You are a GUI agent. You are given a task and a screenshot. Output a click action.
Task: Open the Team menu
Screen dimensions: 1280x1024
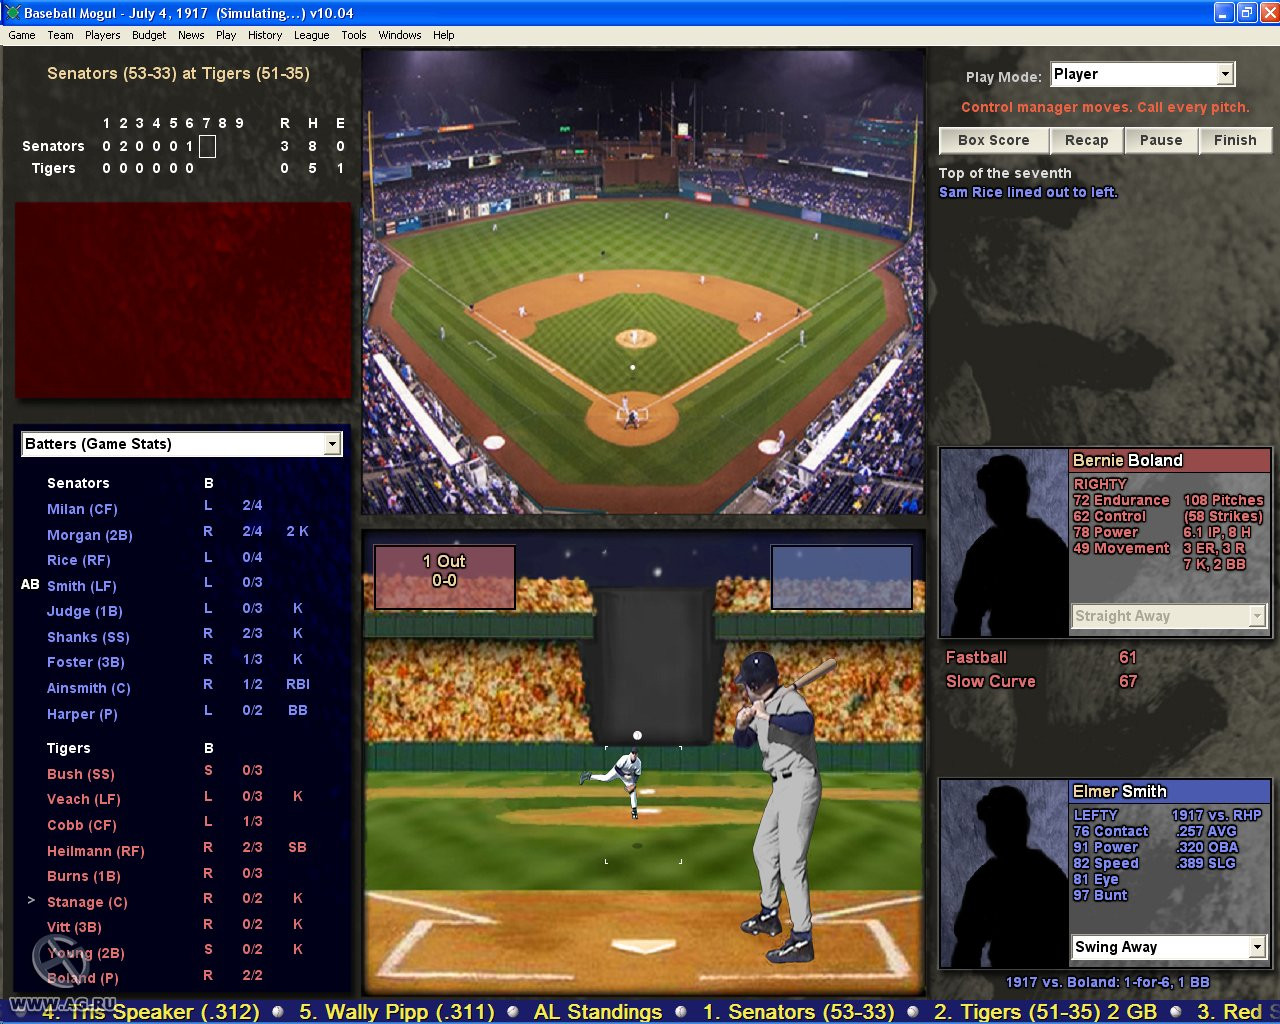point(60,35)
